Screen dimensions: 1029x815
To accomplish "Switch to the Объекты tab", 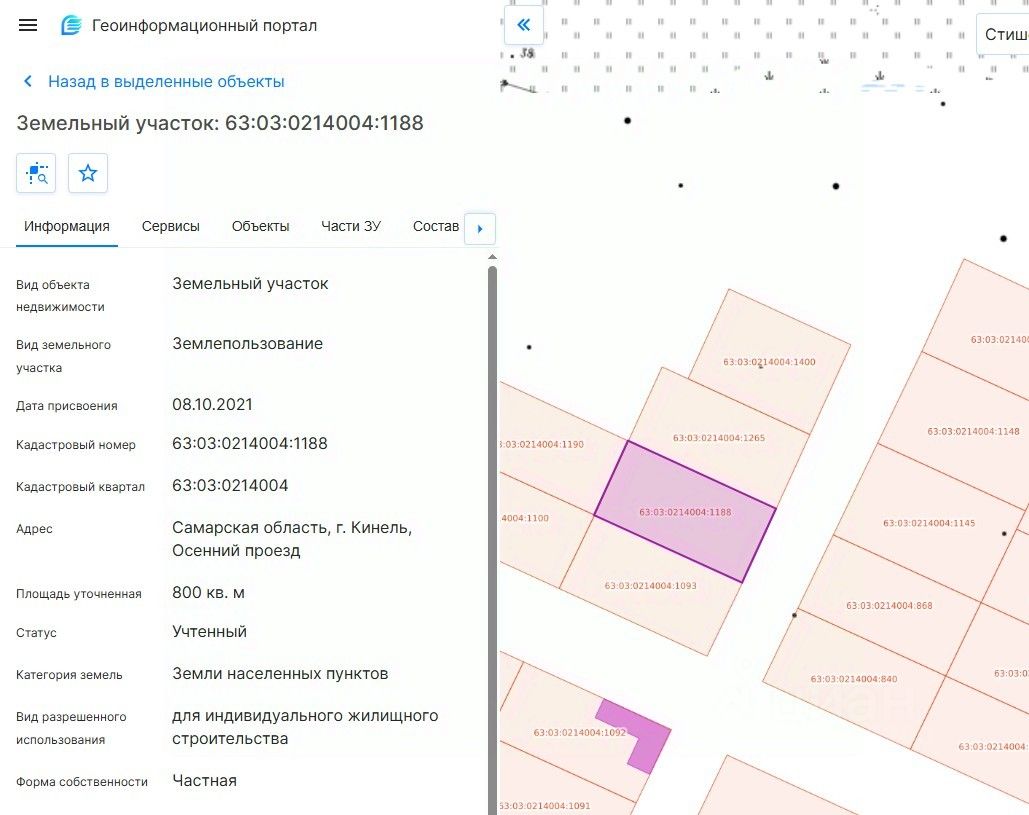I will 261,226.
